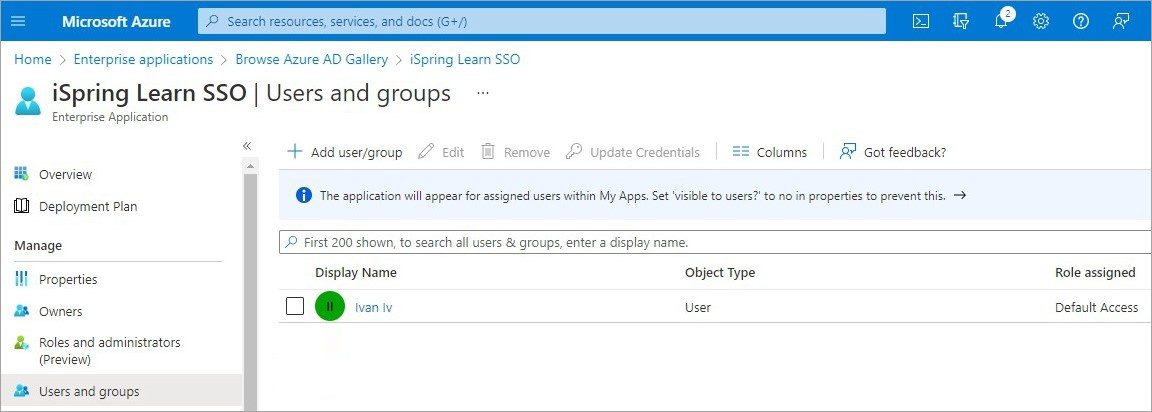Viewport: 1152px width, 412px height.
Task: Click the trash Remove icon
Action: pyautogui.click(x=488, y=151)
